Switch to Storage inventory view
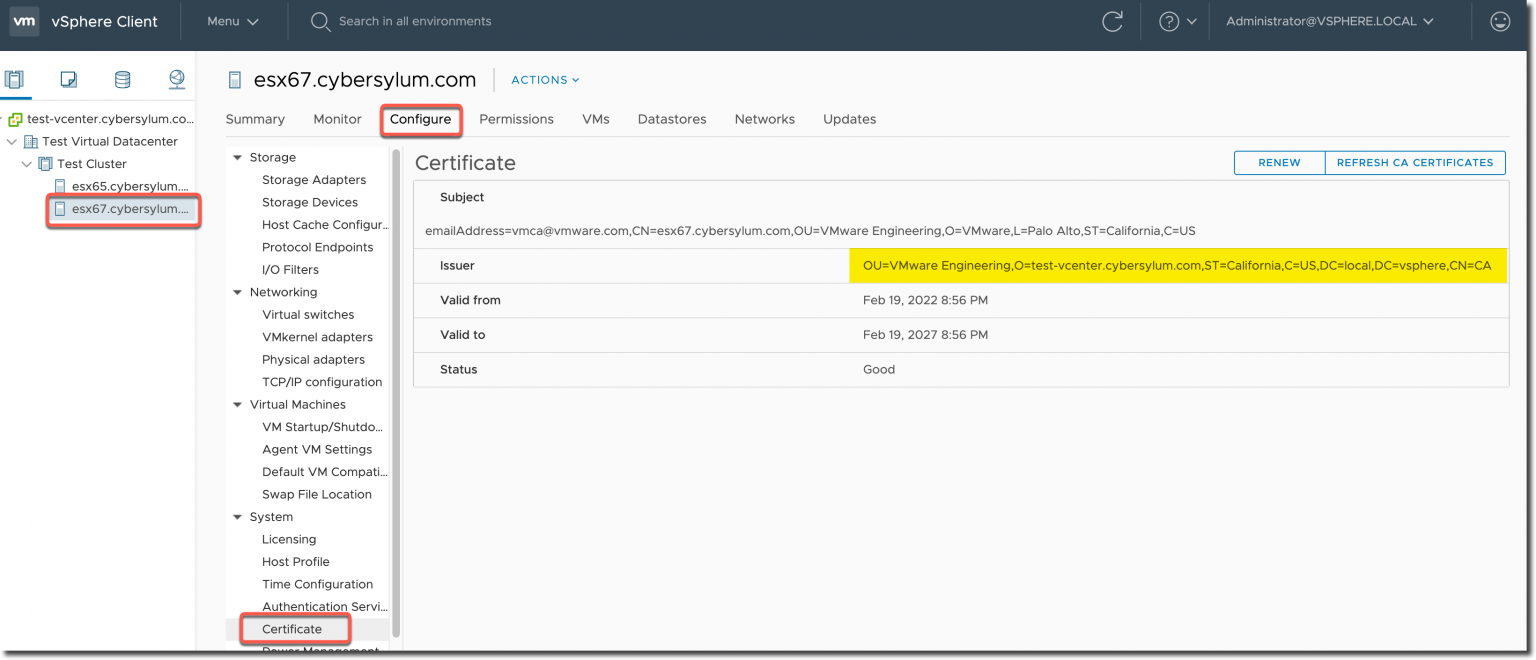1536x660 pixels. coord(122,80)
